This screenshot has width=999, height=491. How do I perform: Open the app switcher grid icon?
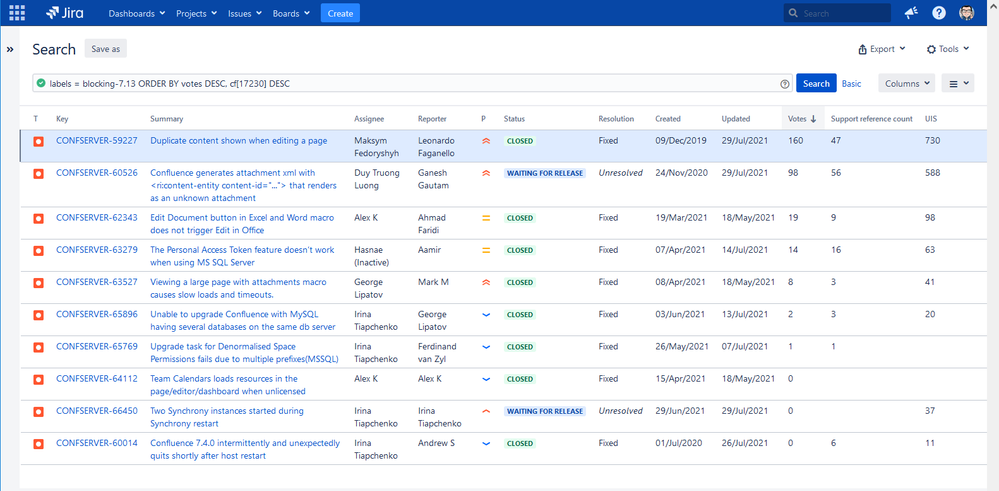(x=17, y=13)
